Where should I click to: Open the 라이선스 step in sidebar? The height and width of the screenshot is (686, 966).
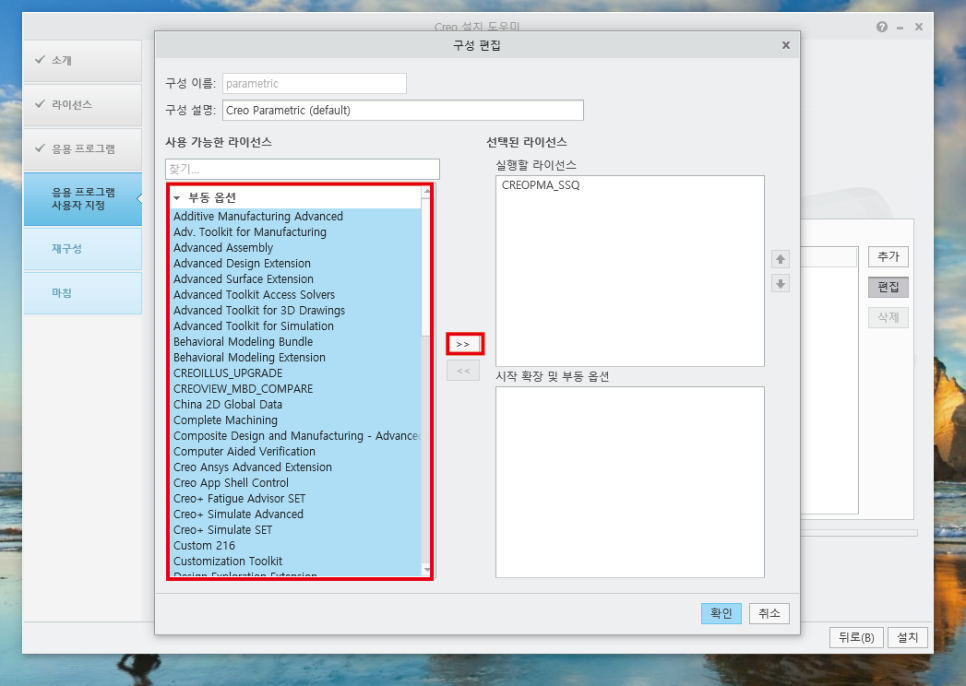(x=83, y=105)
